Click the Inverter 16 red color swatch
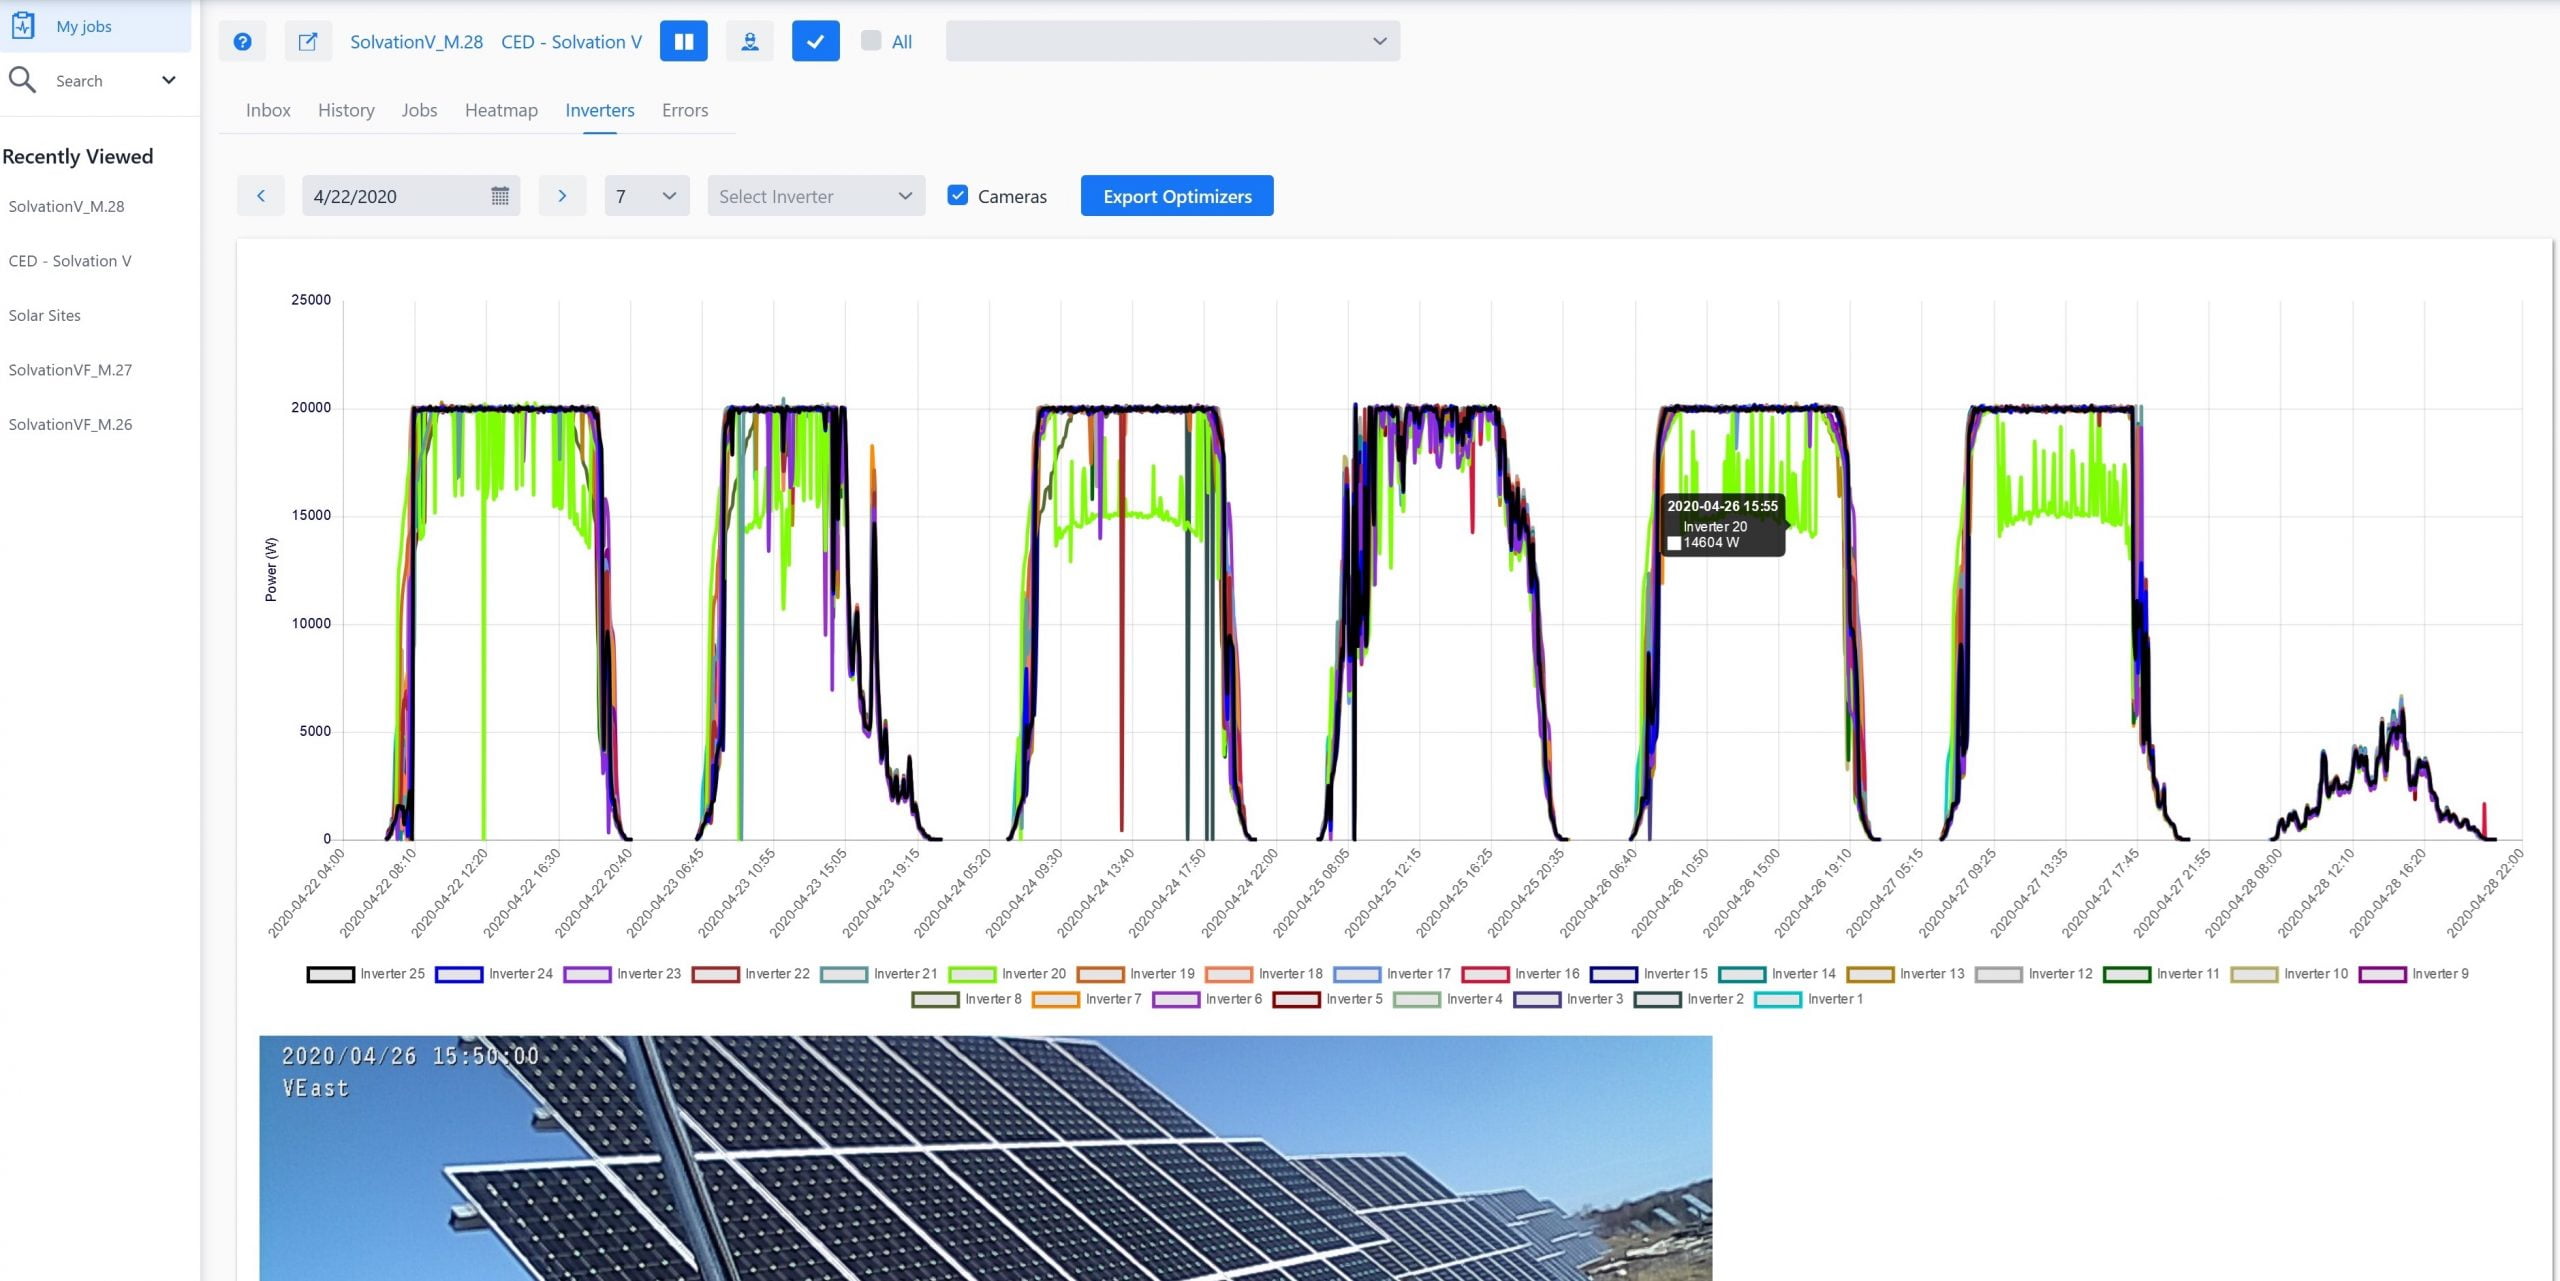The width and height of the screenshot is (2560, 1281). pyautogui.click(x=1486, y=973)
